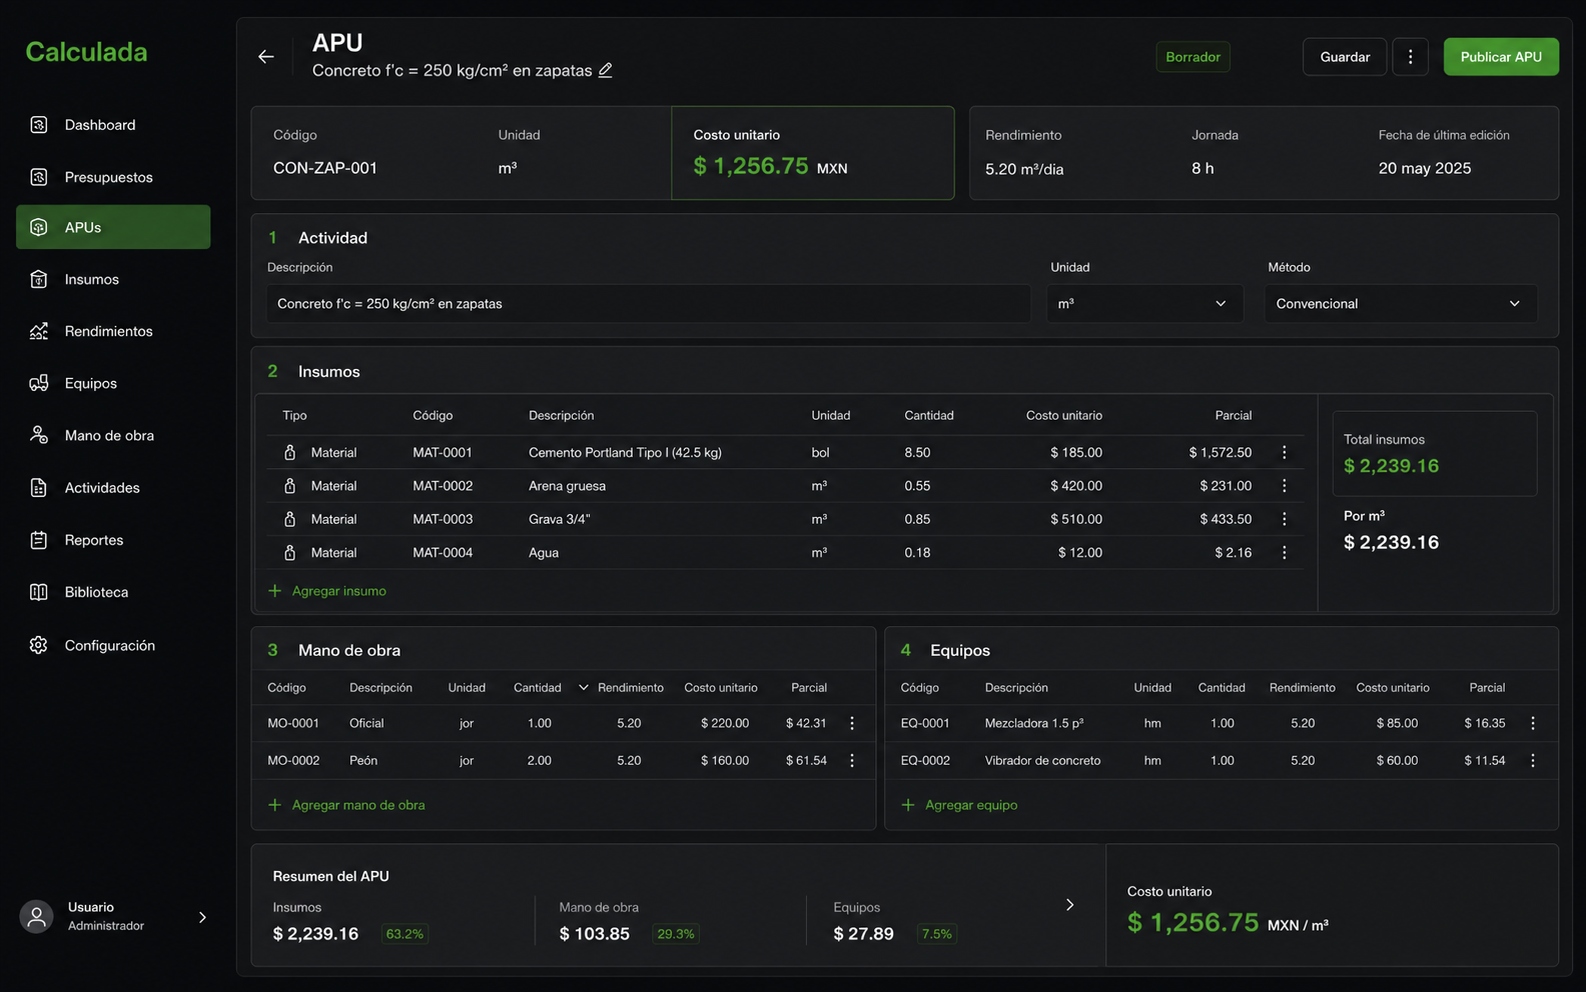The height and width of the screenshot is (992, 1586).
Task: Toggle the sort chevron beside Rendimiento column
Action: tap(583, 688)
